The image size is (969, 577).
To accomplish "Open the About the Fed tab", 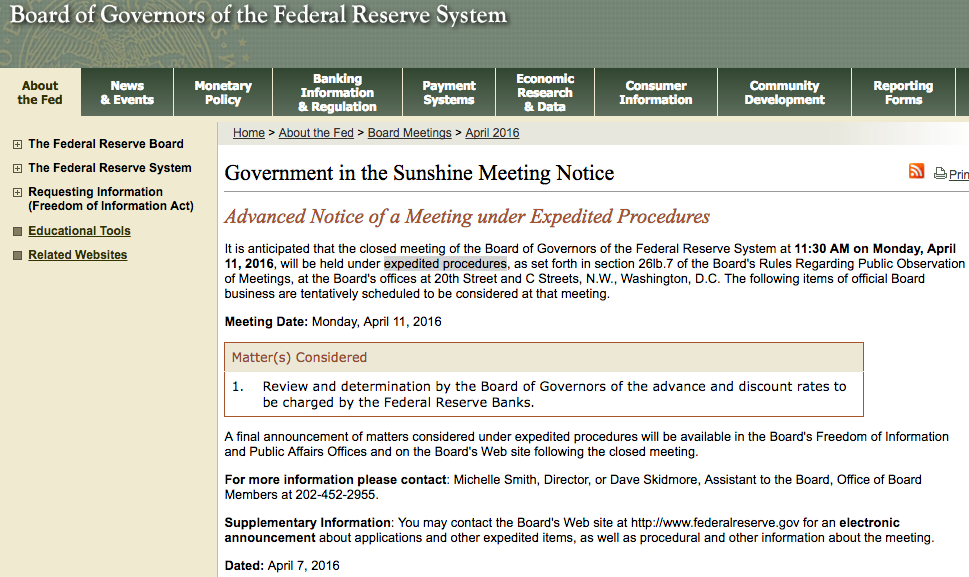I will (40, 93).
